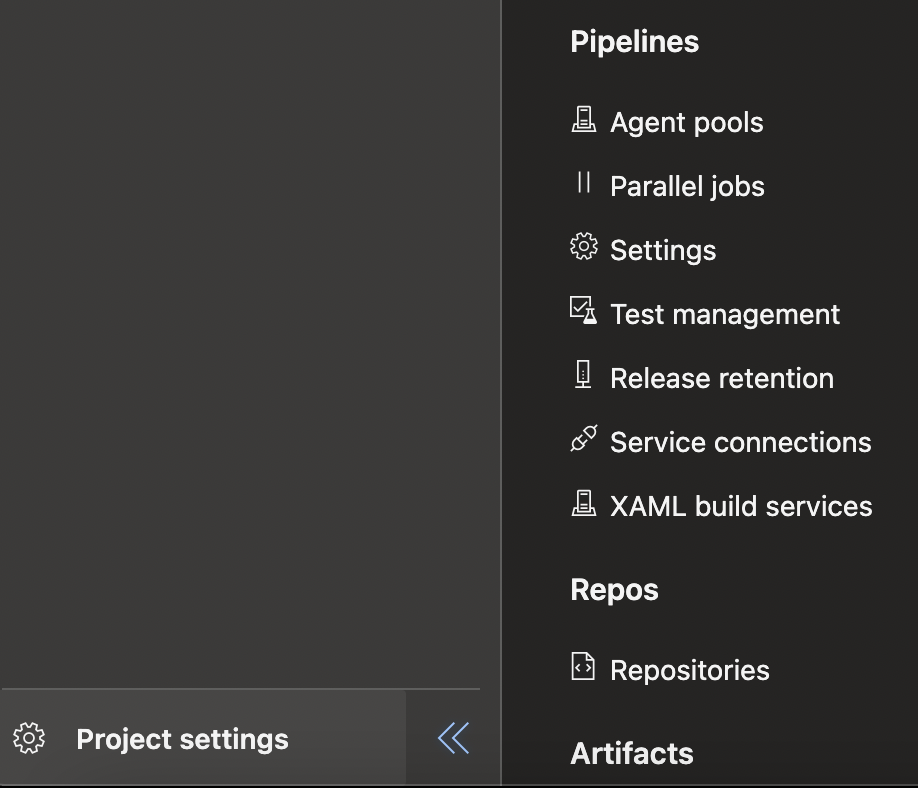Image resolution: width=918 pixels, height=788 pixels.
Task: Go to Parallel jobs
Action: point(687,187)
